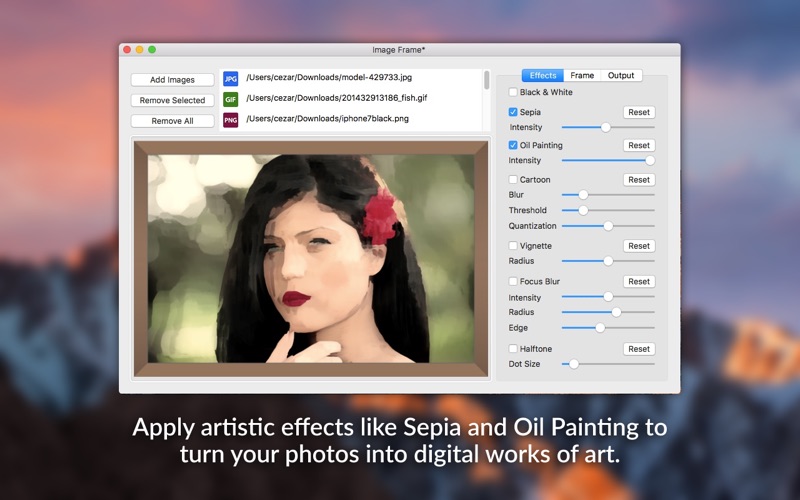
Task: Enable the Vignette effect checkbox
Action: [x=514, y=246]
